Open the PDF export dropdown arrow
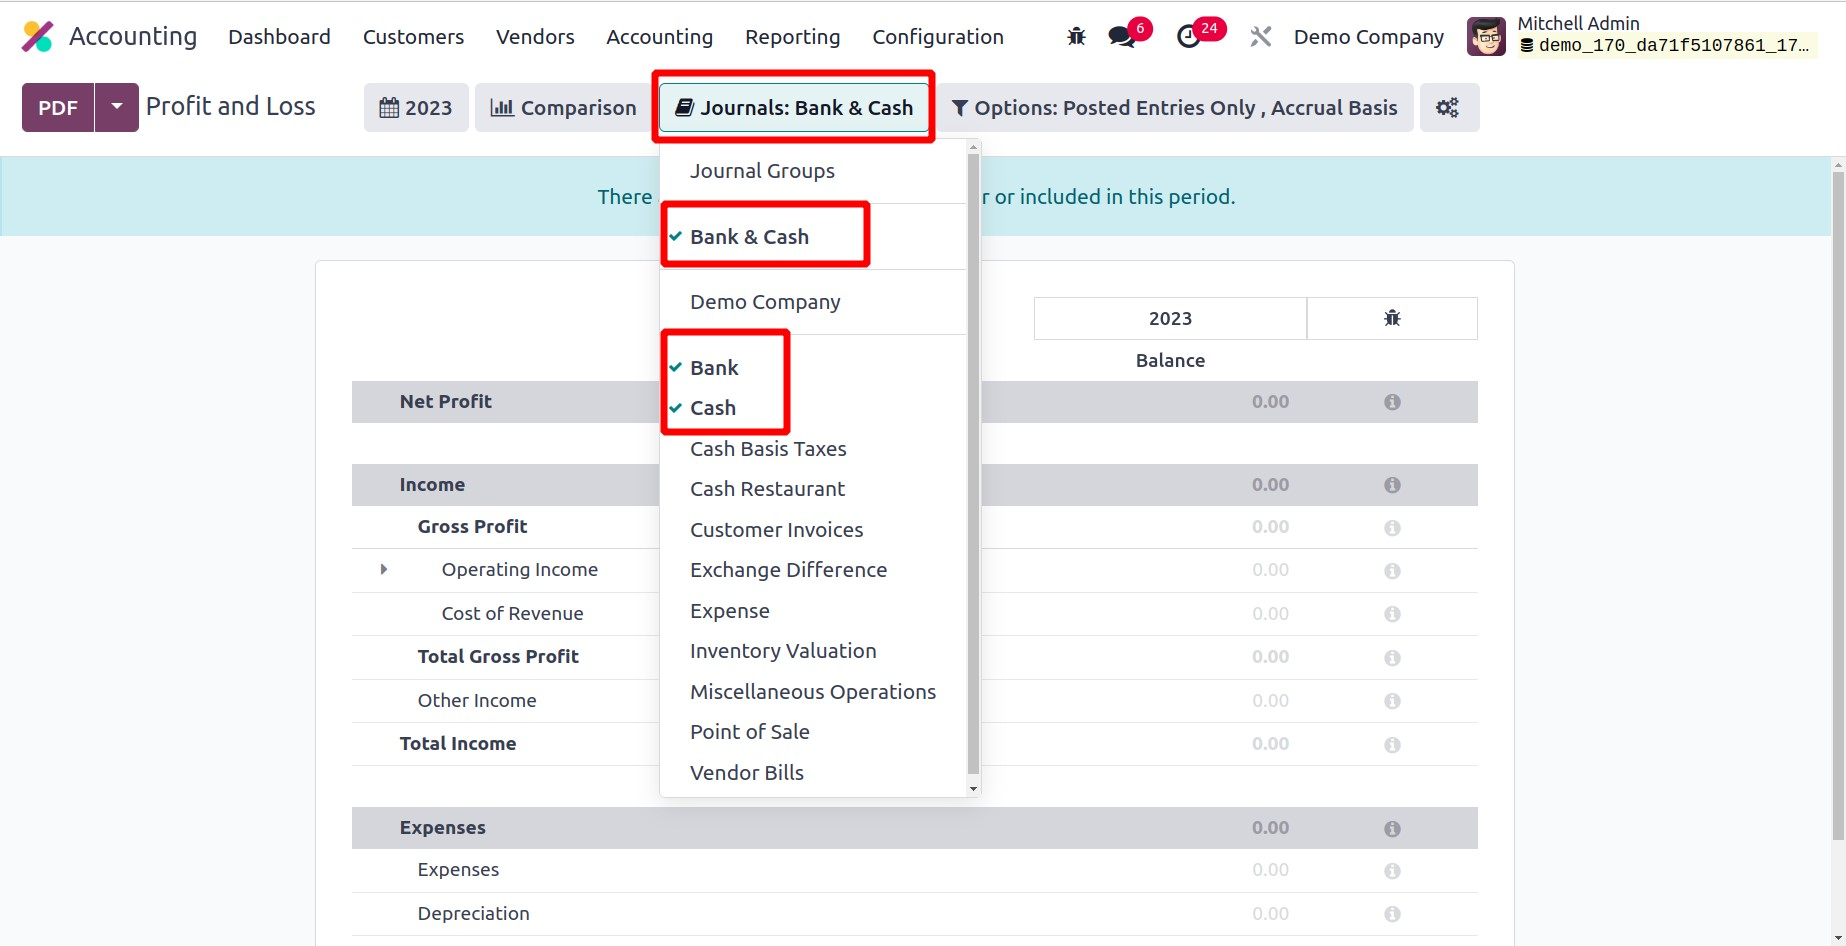The height and width of the screenshot is (946, 1846). pos(117,107)
